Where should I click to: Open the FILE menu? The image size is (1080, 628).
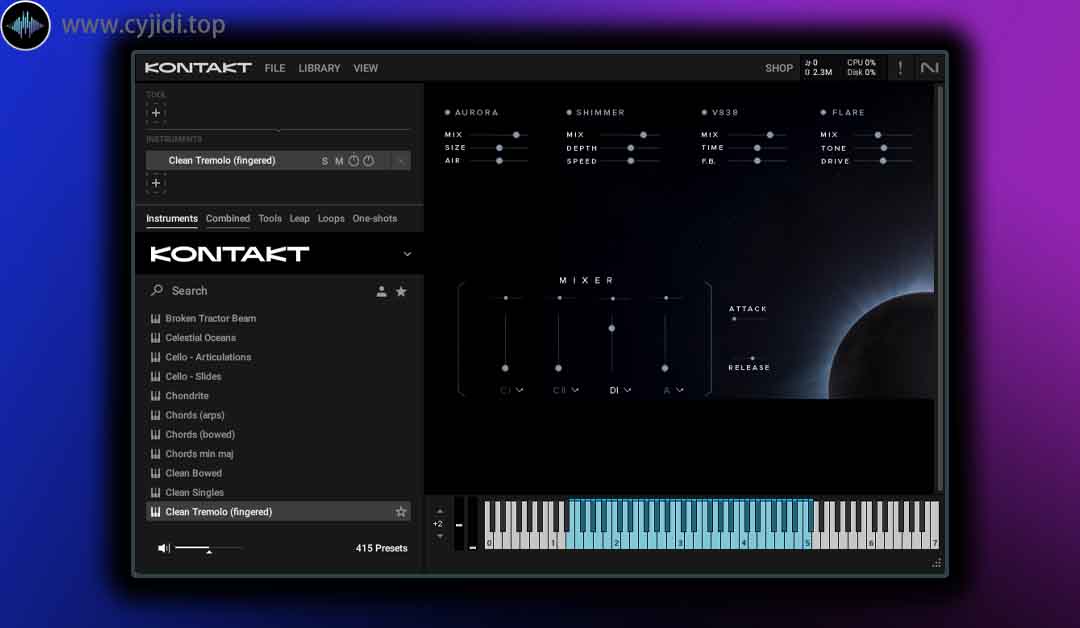[x=275, y=68]
